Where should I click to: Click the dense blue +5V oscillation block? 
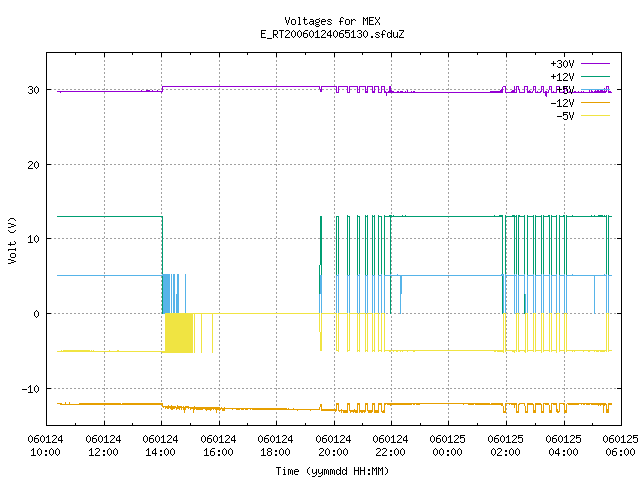tap(166, 293)
